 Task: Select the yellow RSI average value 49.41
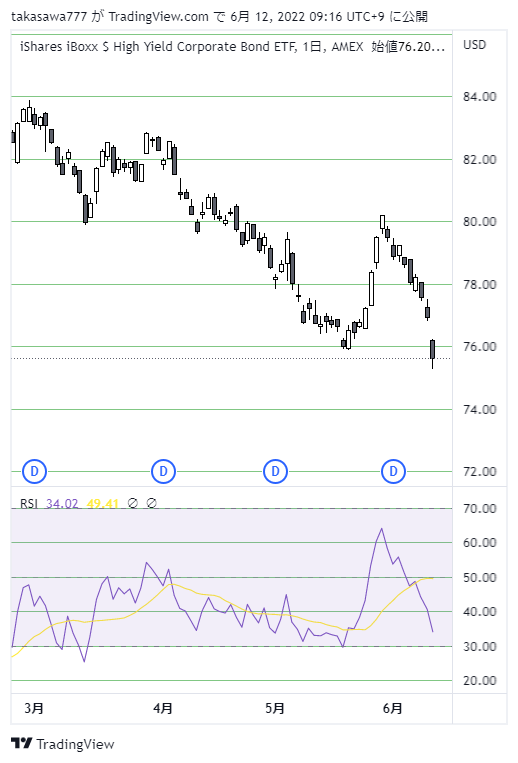click(103, 503)
